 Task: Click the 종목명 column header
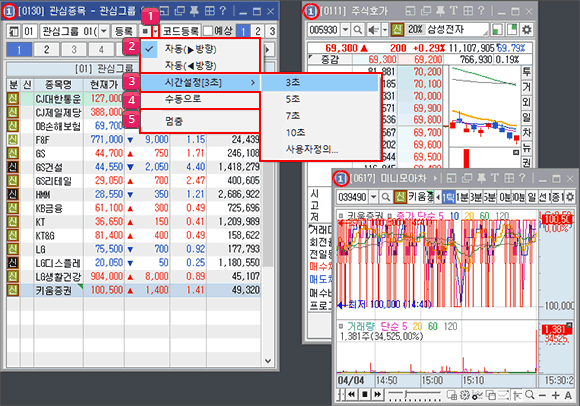pos(58,85)
